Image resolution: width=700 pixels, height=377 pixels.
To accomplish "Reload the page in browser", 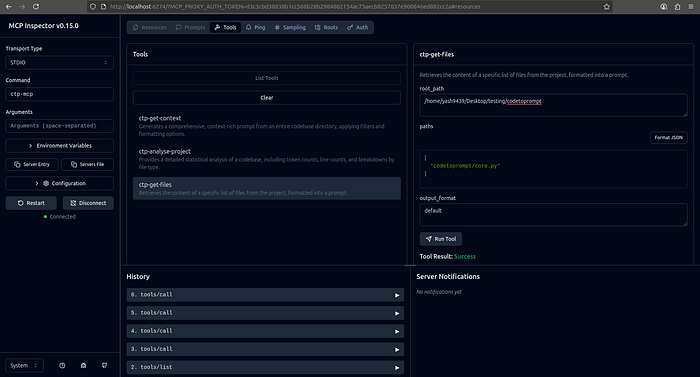I will (36, 7).
